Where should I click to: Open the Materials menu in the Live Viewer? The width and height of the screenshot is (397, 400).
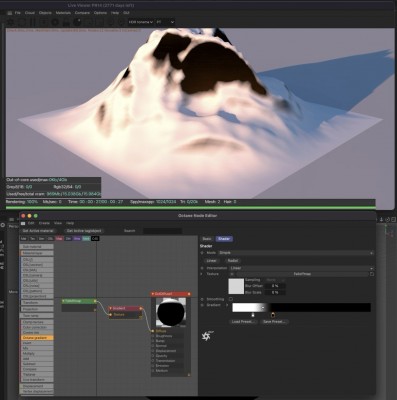63,13
